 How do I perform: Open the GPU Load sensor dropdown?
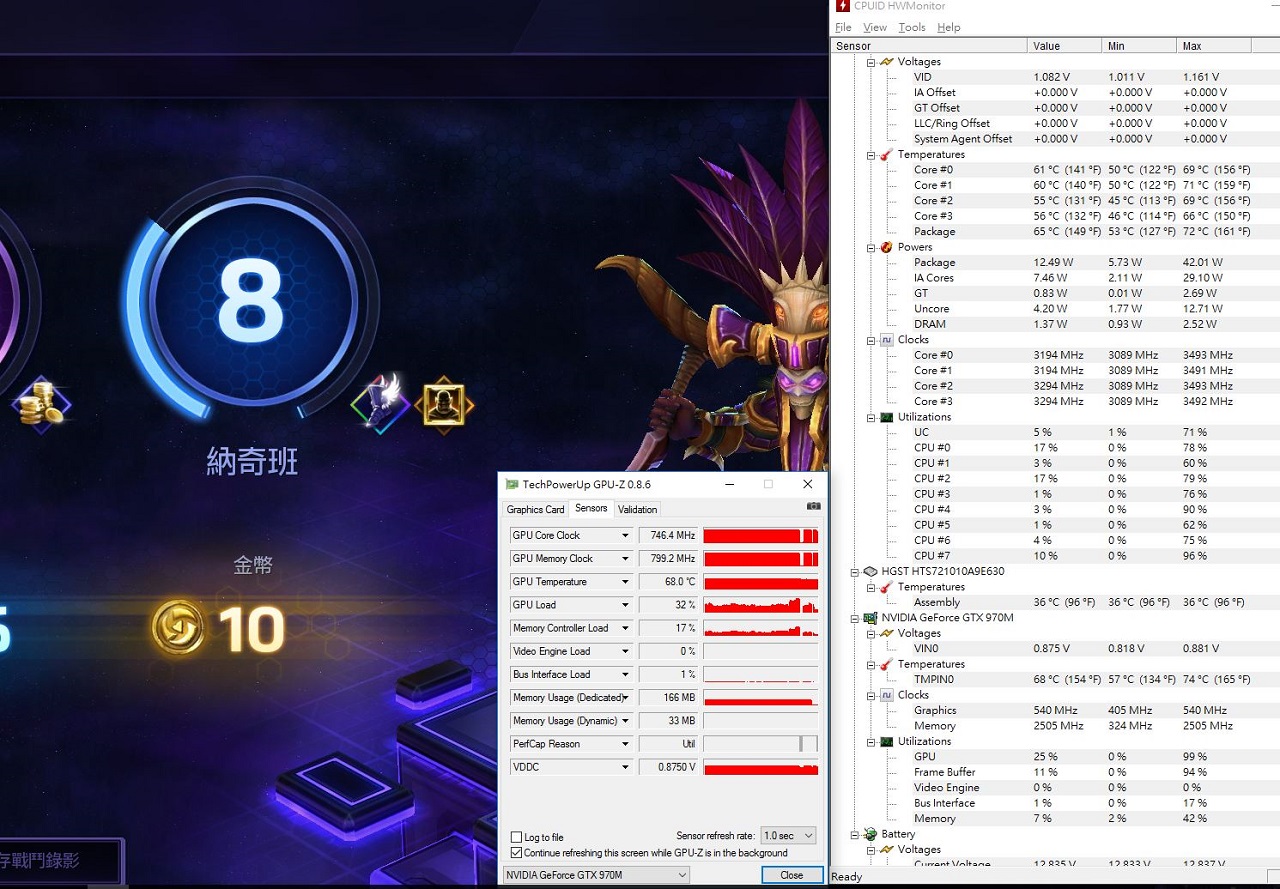[625, 605]
